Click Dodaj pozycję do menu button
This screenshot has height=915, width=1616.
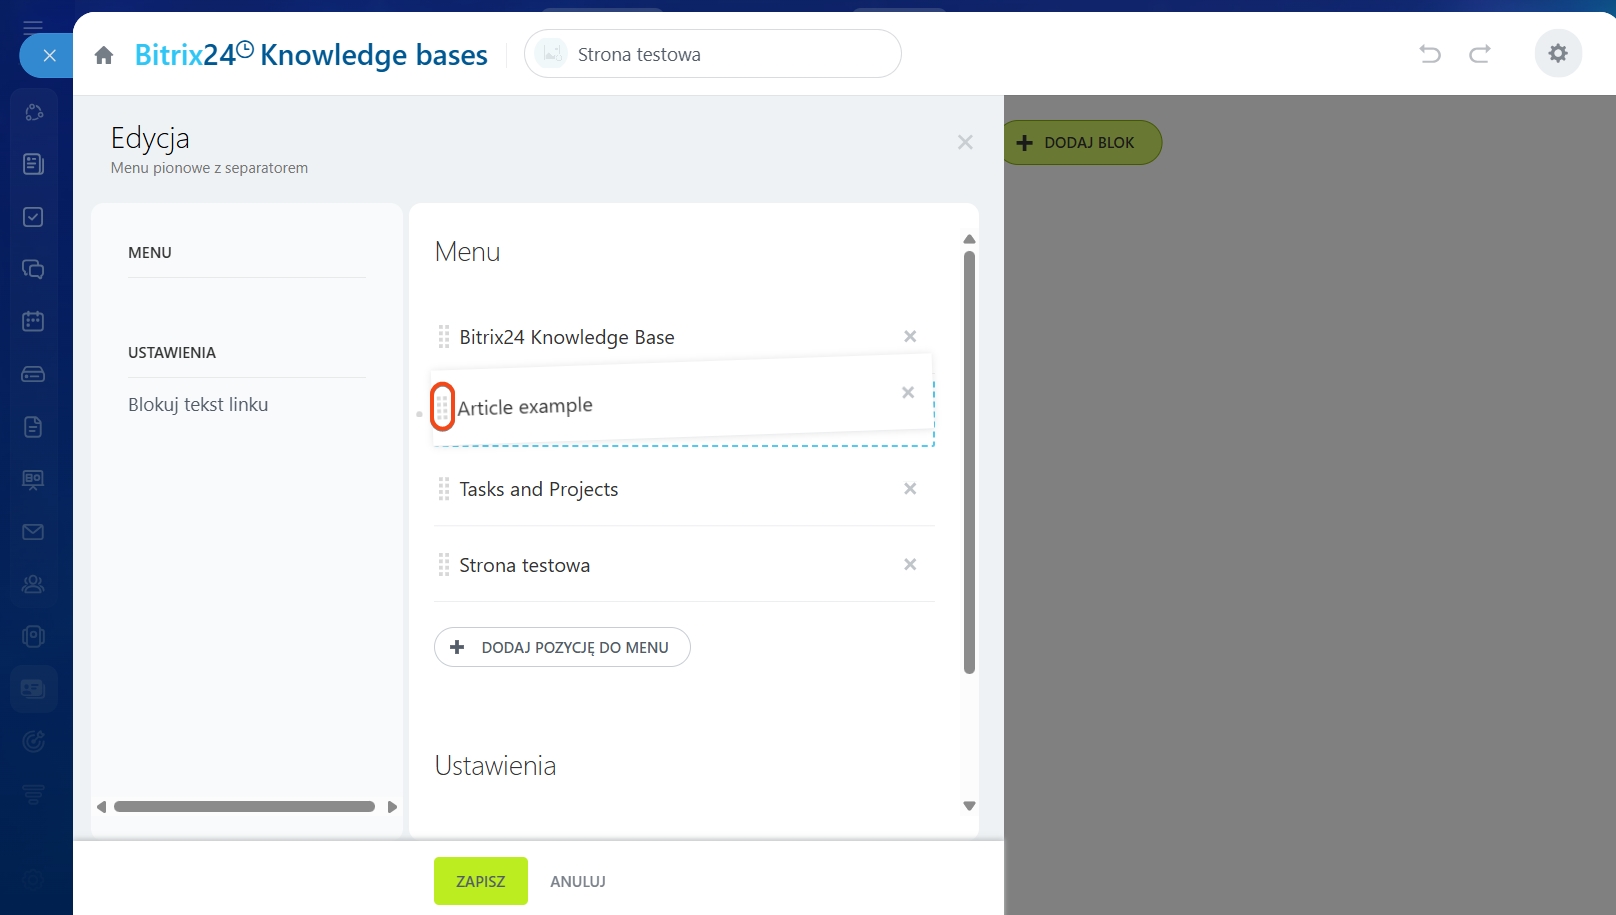pos(562,647)
